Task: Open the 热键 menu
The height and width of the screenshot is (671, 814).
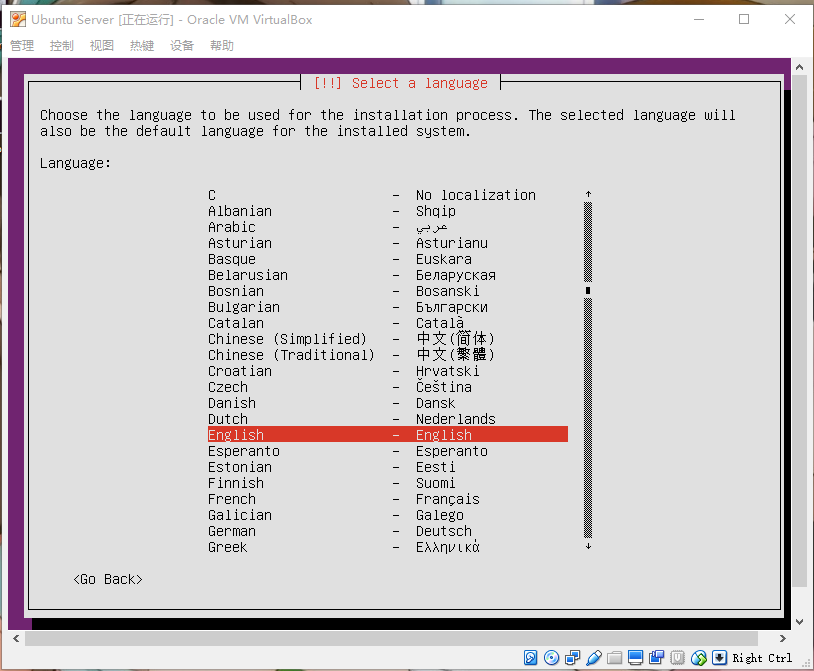Action: point(142,46)
